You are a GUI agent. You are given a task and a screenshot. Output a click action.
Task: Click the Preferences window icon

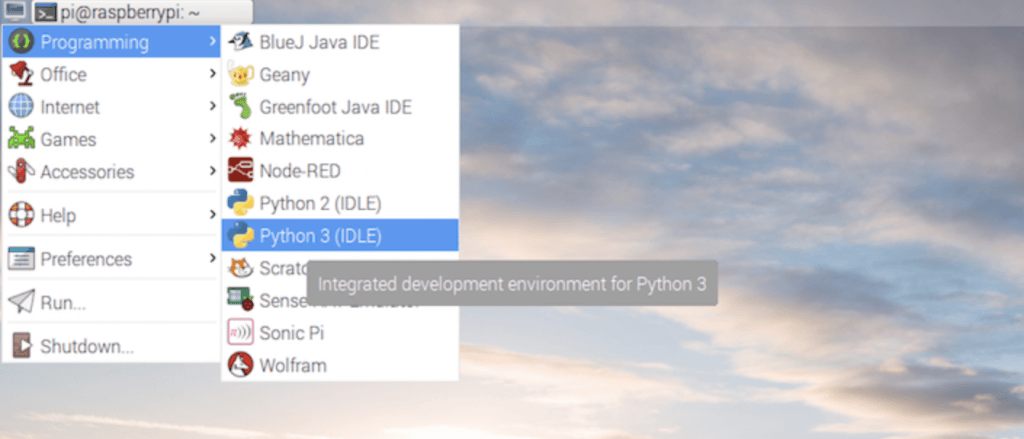tap(21, 259)
